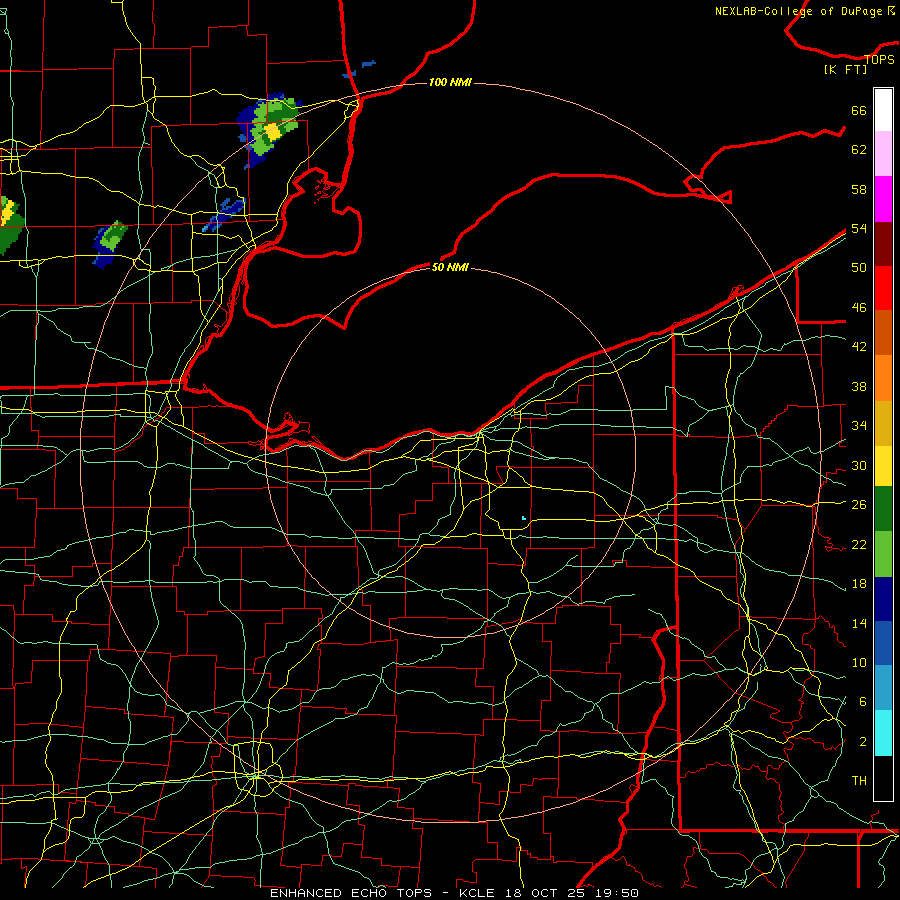Click the legend value '30'
This screenshot has width=900, height=900.
pyautogui.click(x=859, y=465)
